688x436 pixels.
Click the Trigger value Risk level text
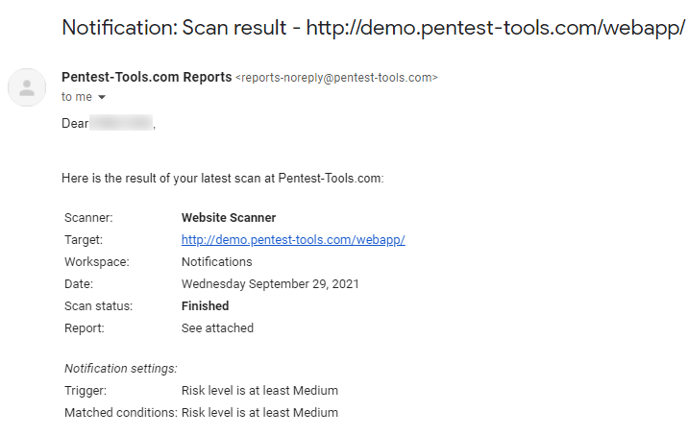[x=260, y=390]
